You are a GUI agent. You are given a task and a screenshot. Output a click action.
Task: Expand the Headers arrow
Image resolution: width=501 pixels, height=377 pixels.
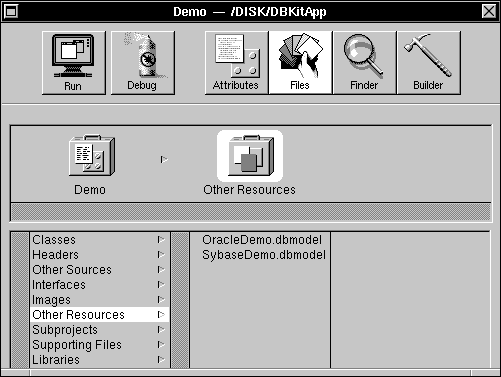[161, 255]
